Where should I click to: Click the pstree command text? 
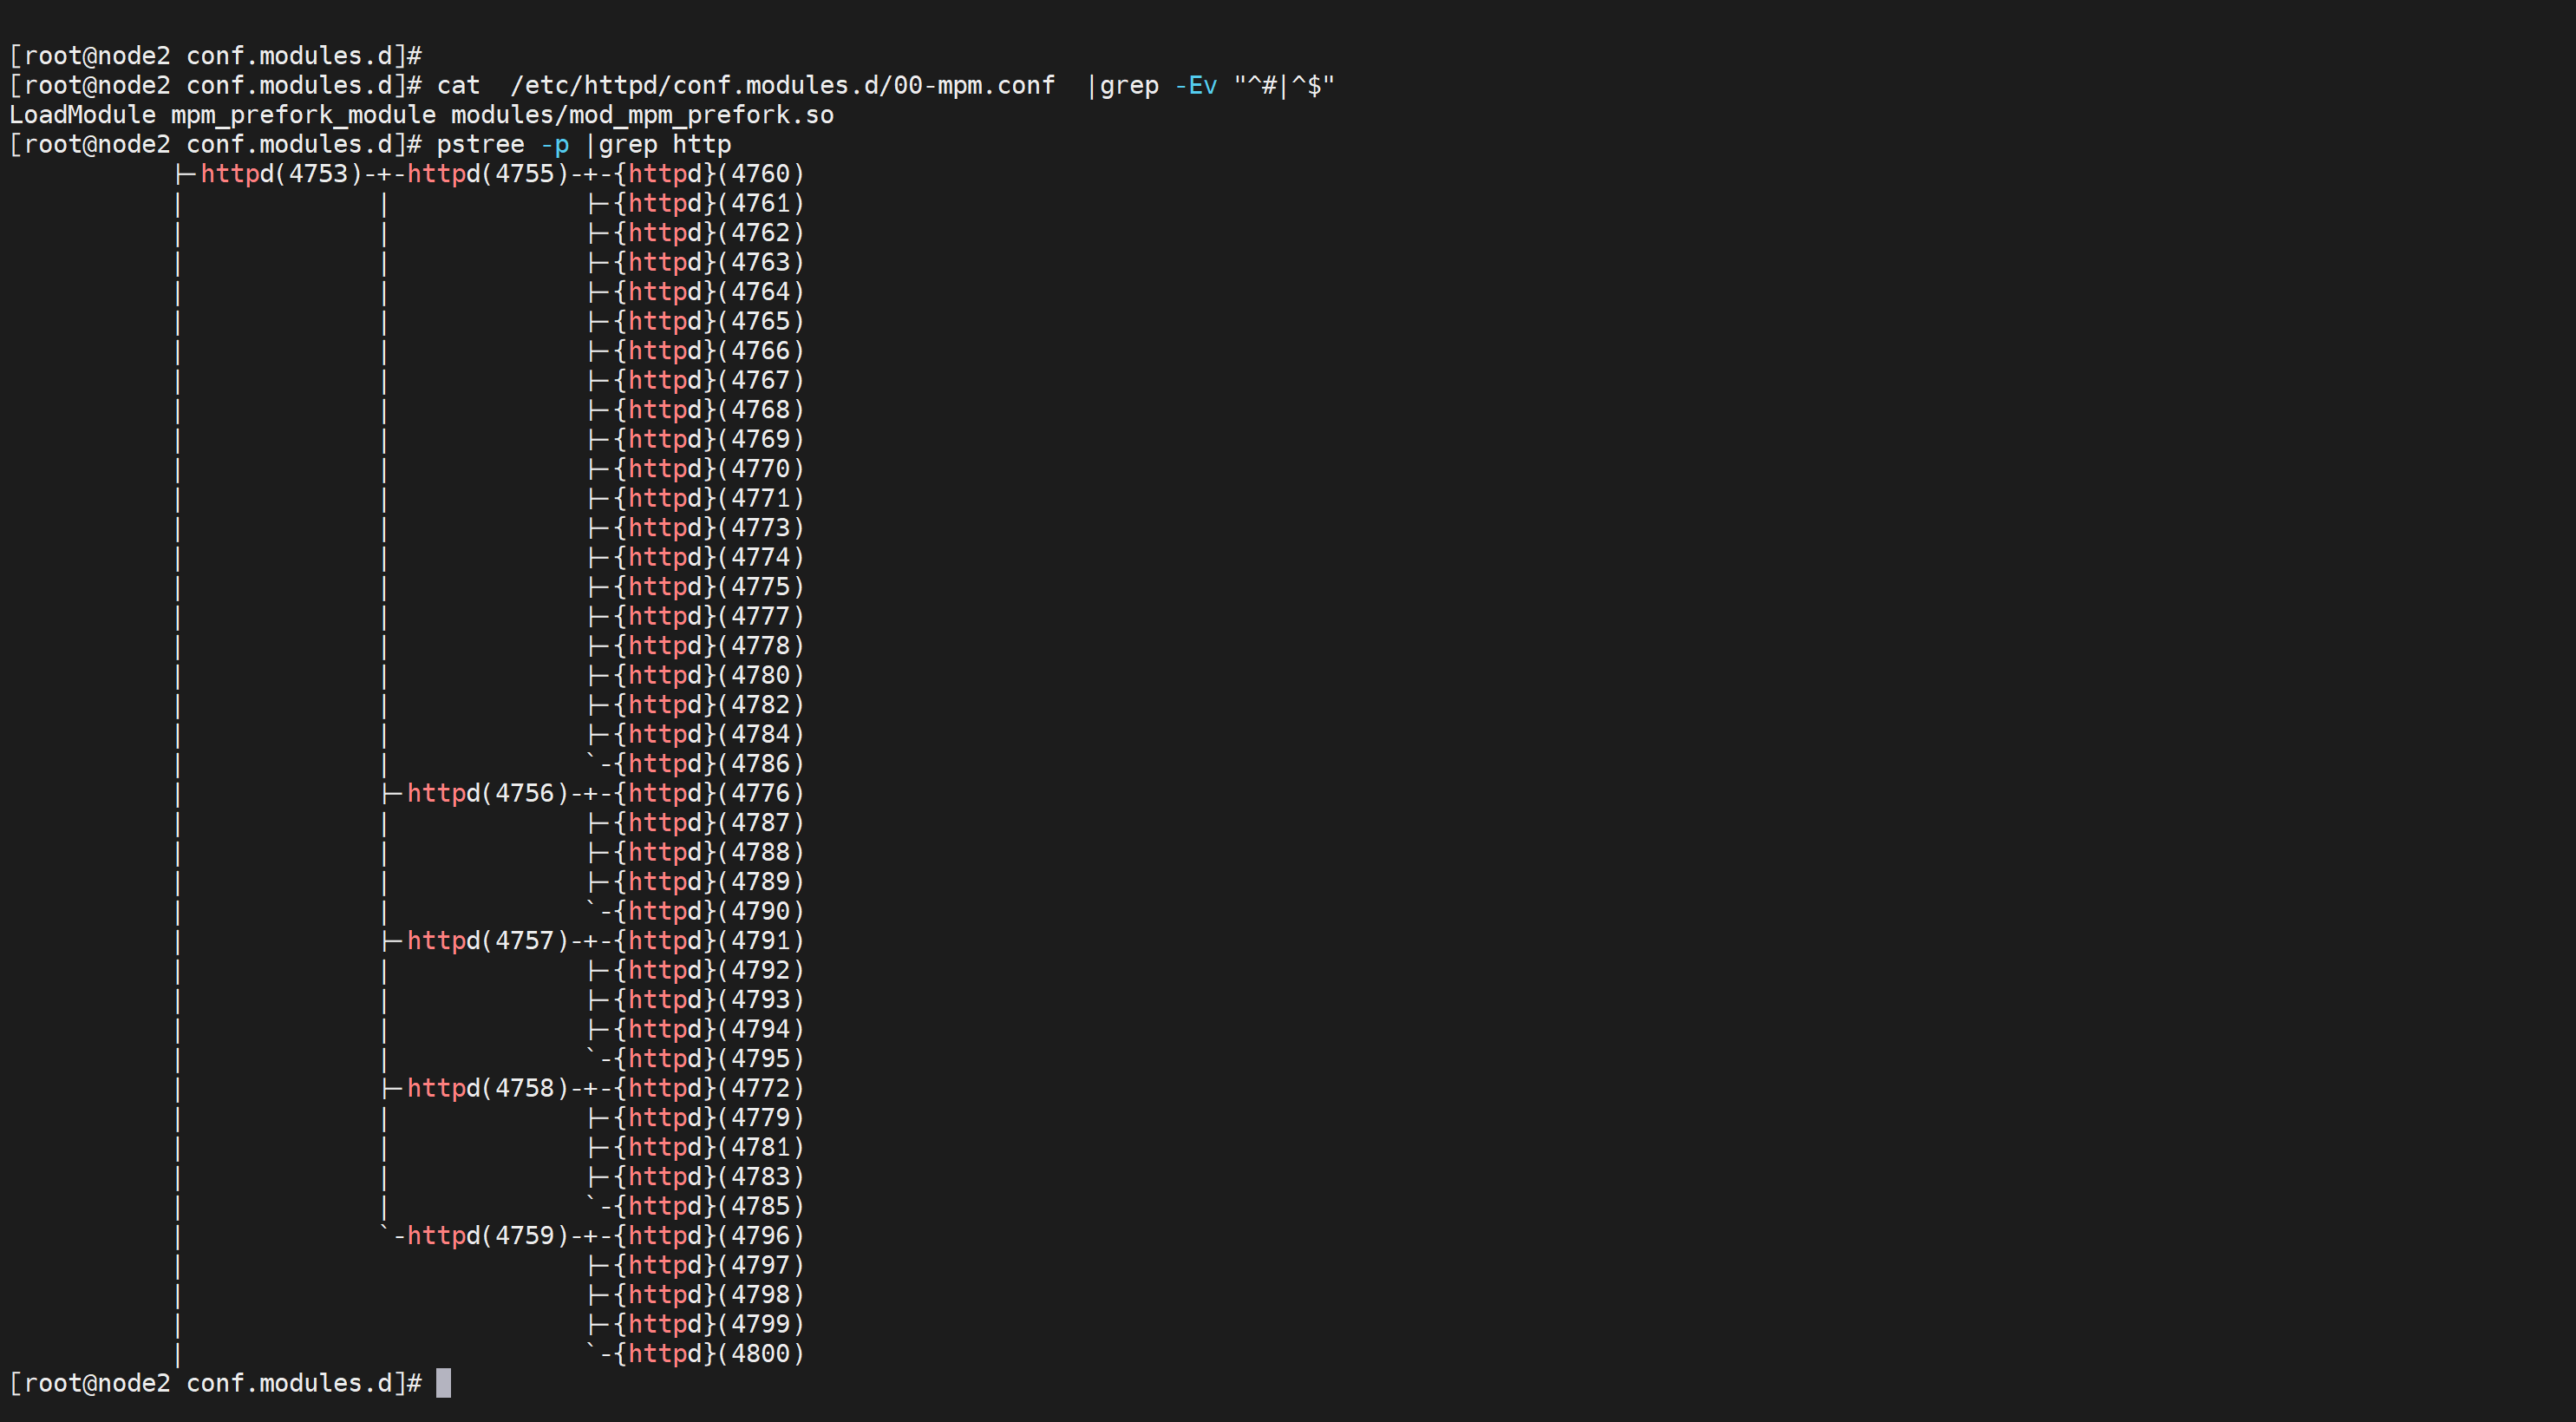(x=480, y=145)
